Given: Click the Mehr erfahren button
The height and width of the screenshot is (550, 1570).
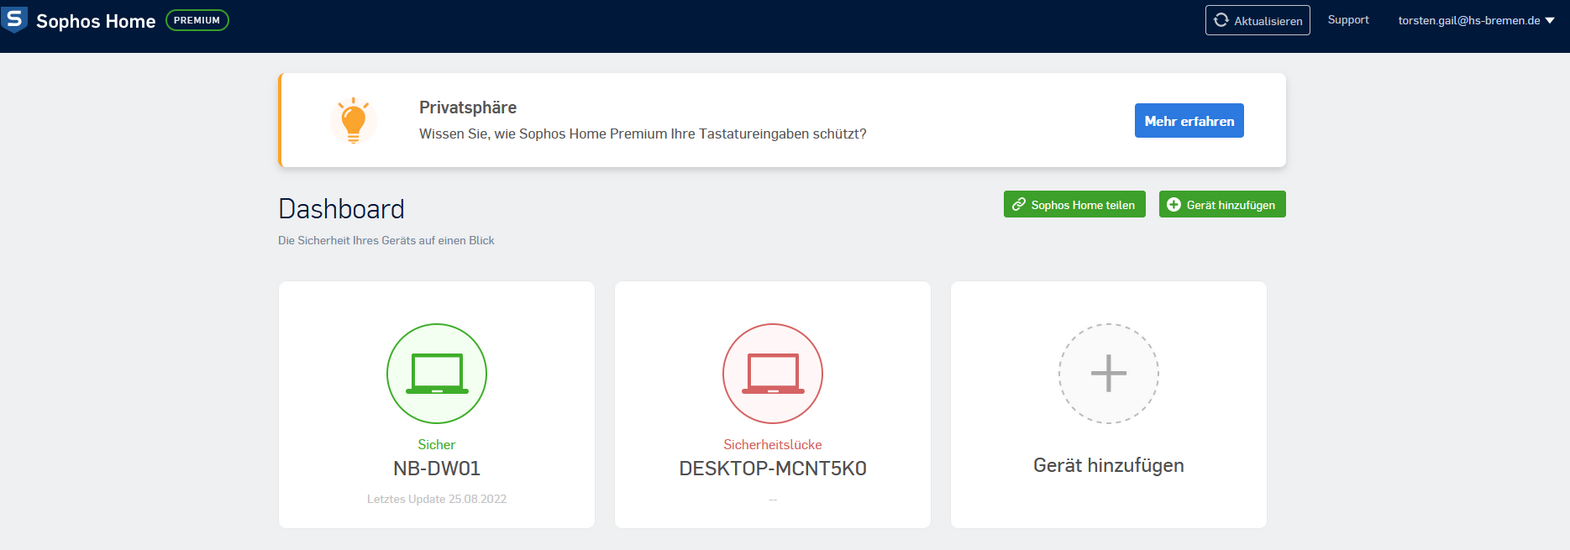Looking at the screenshot, I should click(x=1189, y=121).
